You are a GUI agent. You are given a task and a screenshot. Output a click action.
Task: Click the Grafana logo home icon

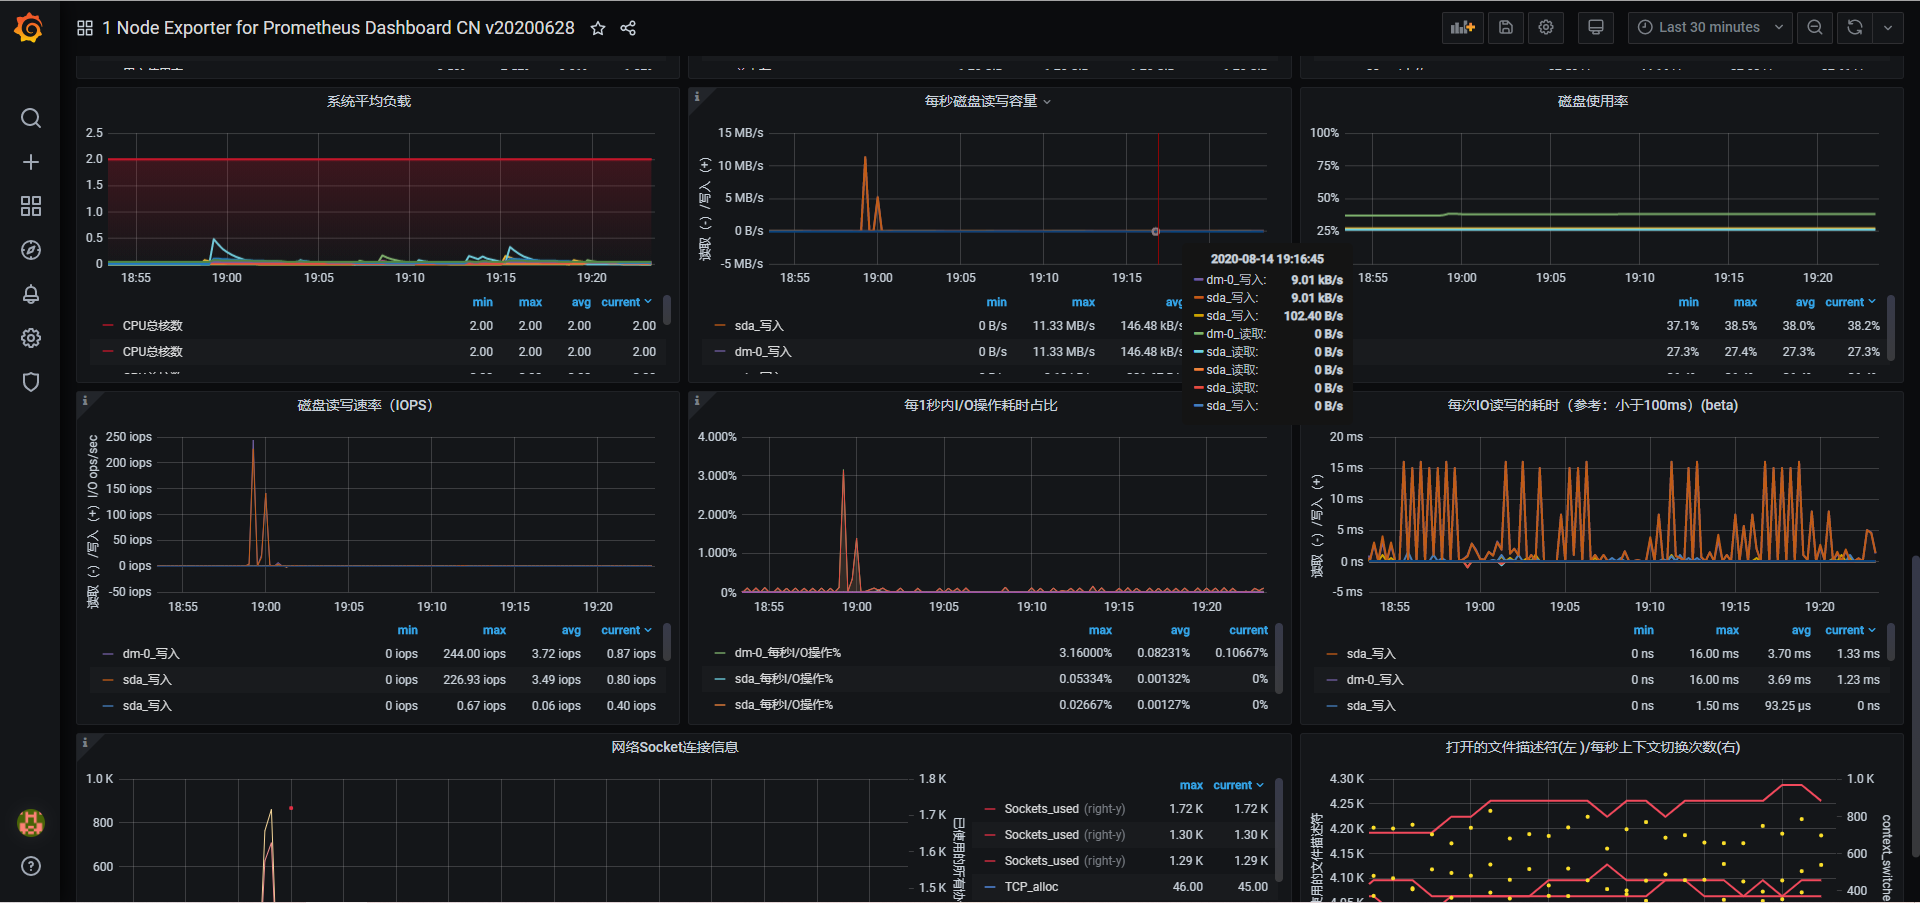click(x=29, y=28)
